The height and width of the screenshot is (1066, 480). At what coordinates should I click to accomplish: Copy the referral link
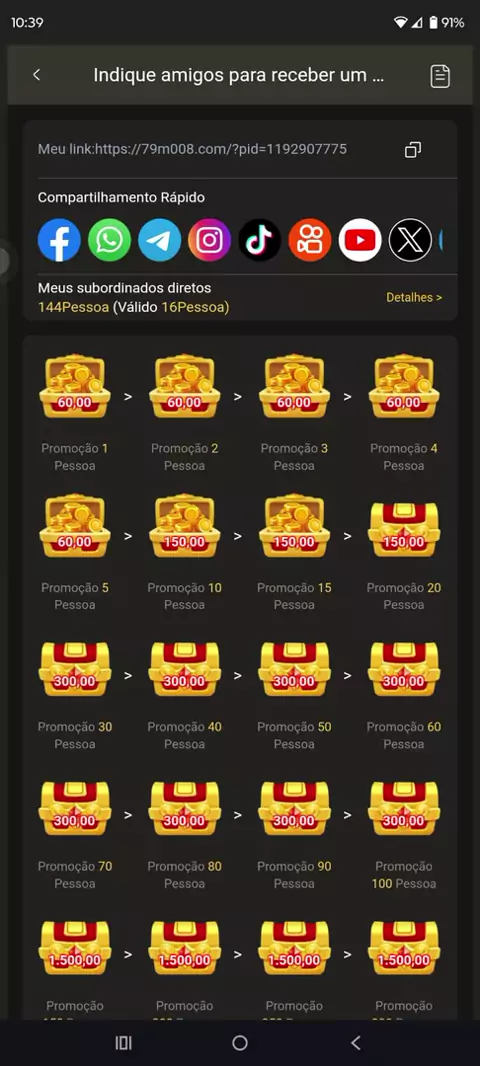[413, 150]
